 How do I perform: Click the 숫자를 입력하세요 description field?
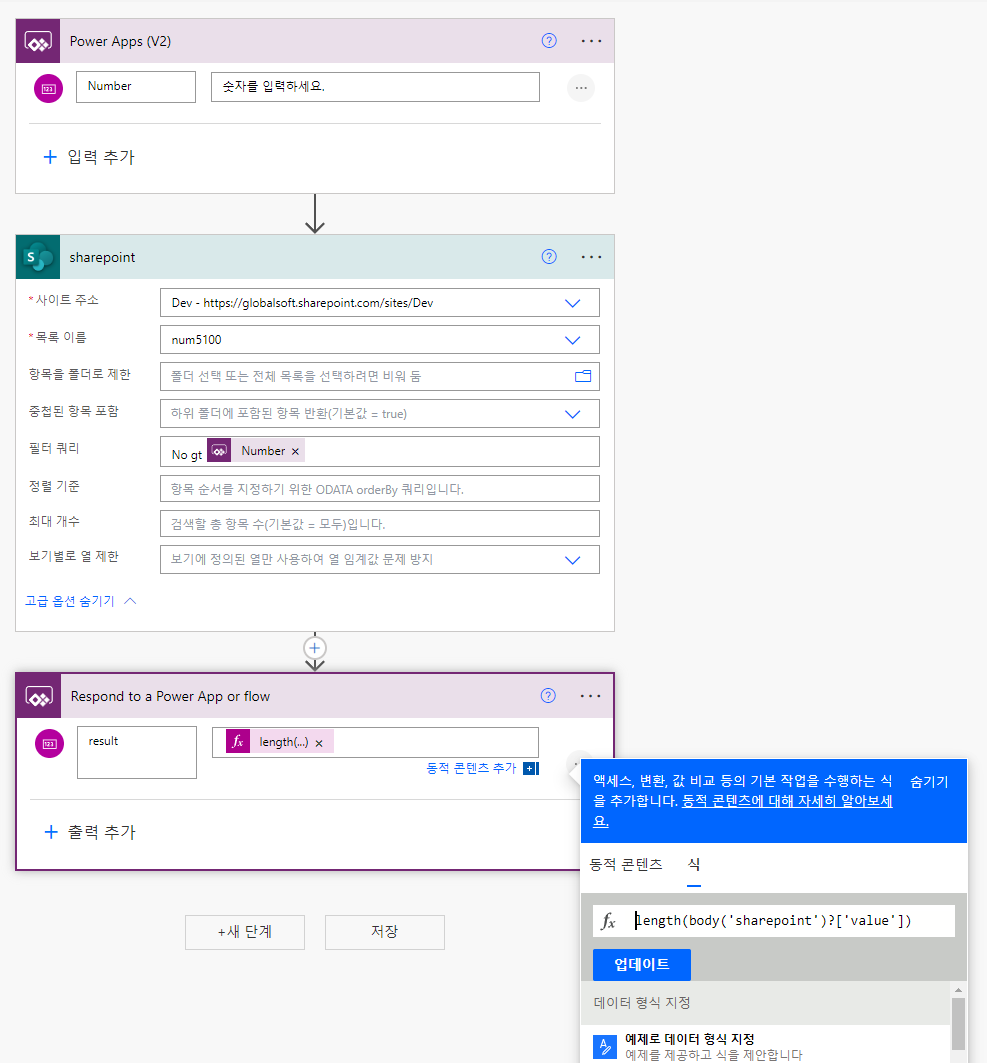[x=375, y=87]
